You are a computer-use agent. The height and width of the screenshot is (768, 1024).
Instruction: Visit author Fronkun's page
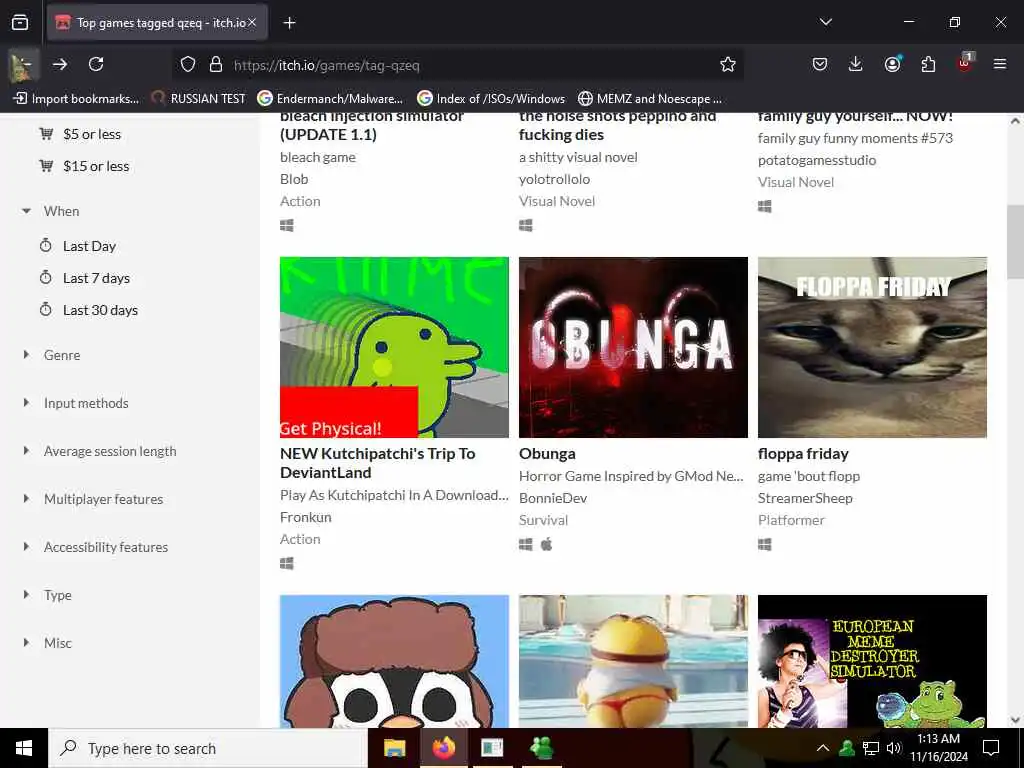pyautogui.click(x=306, y=517)
